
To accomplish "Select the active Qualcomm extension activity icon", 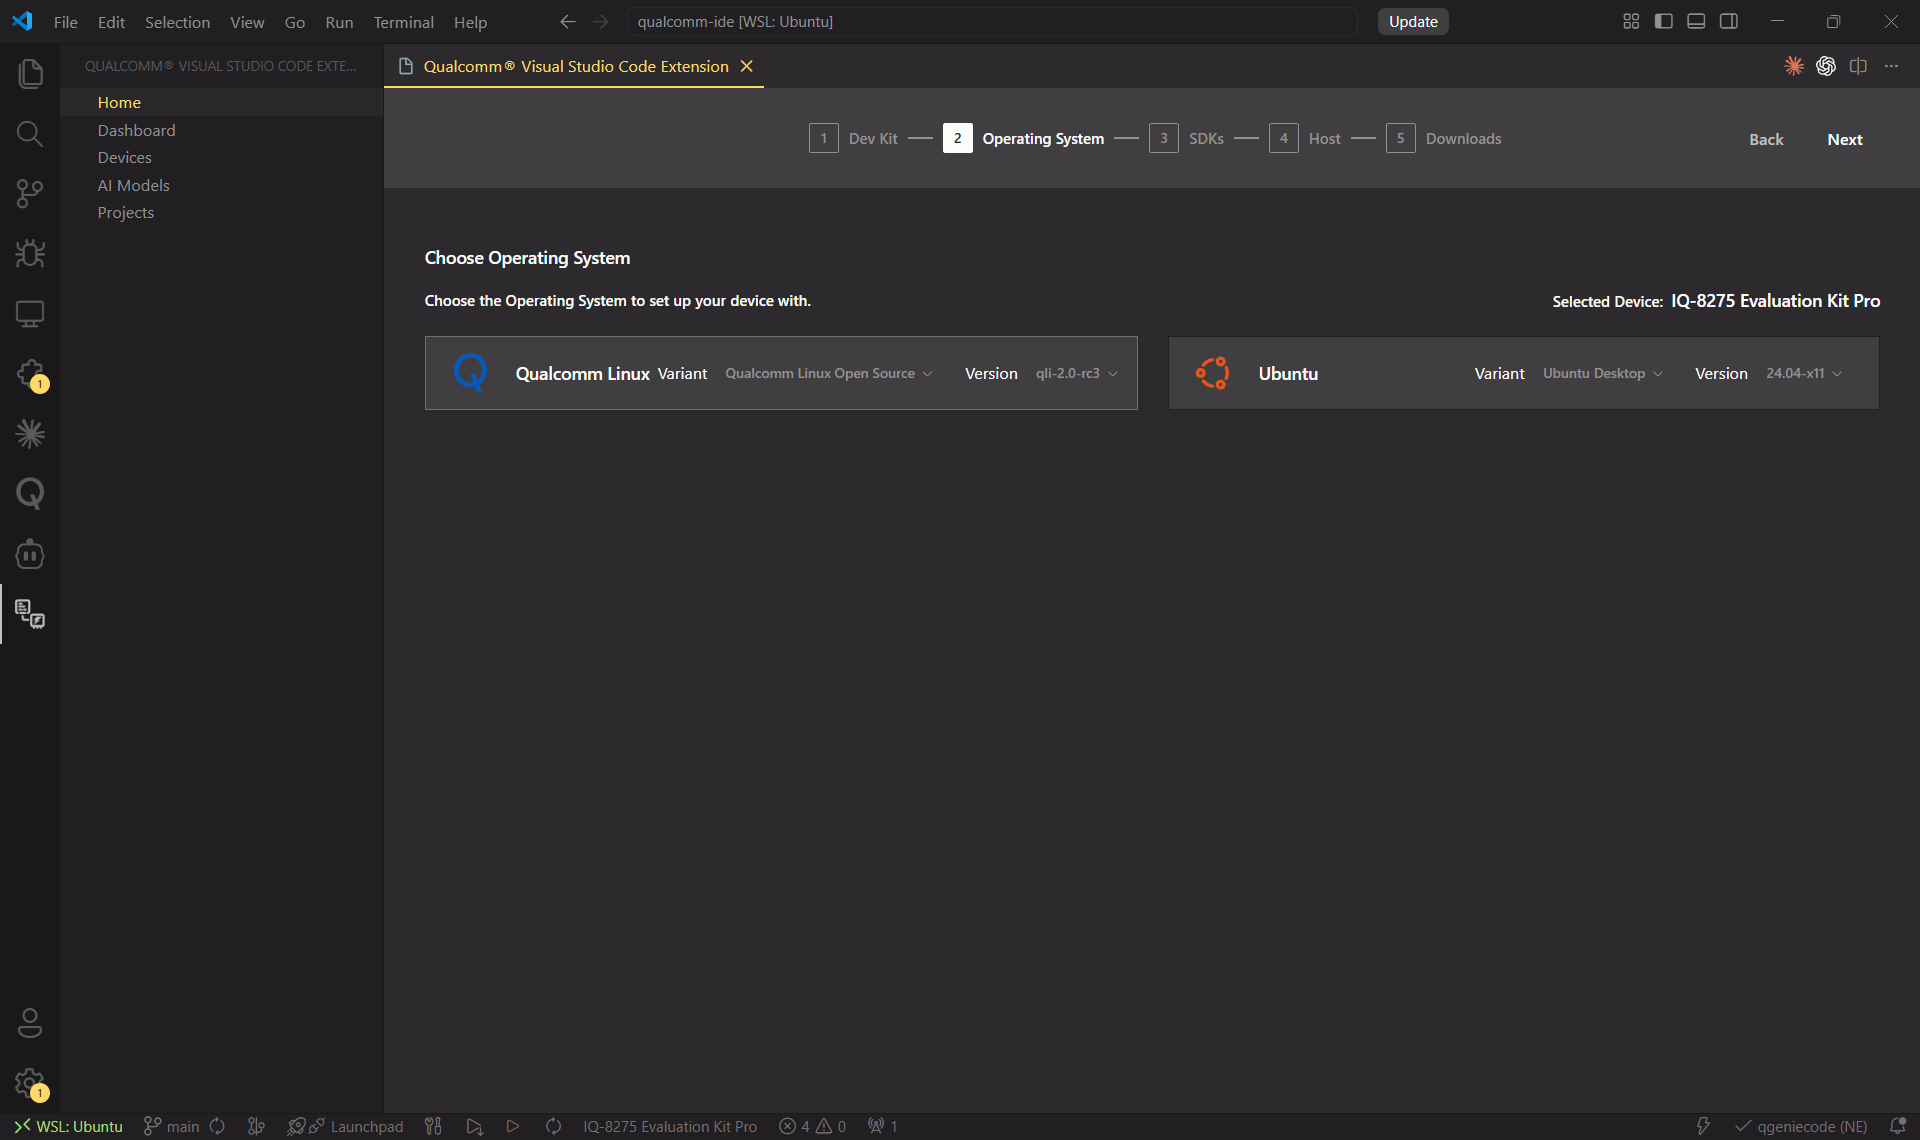I will coord(30,614).
